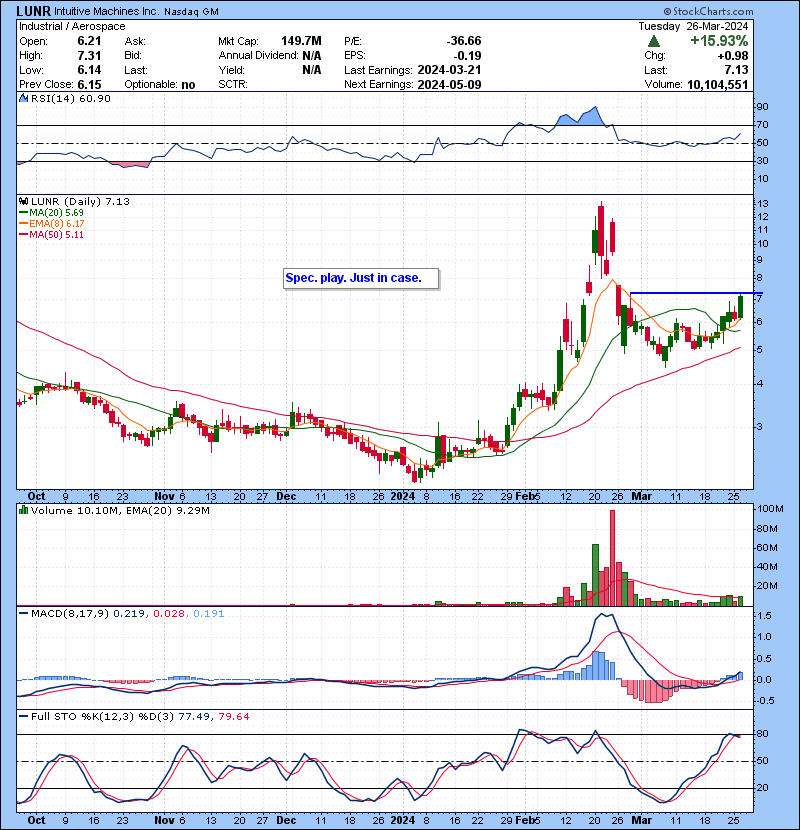The width and height of the screenshot is (800, 830).
Task: Click the Industrial / Aerospace sector label
Action: pyautogui.click(x=72, y=26)
